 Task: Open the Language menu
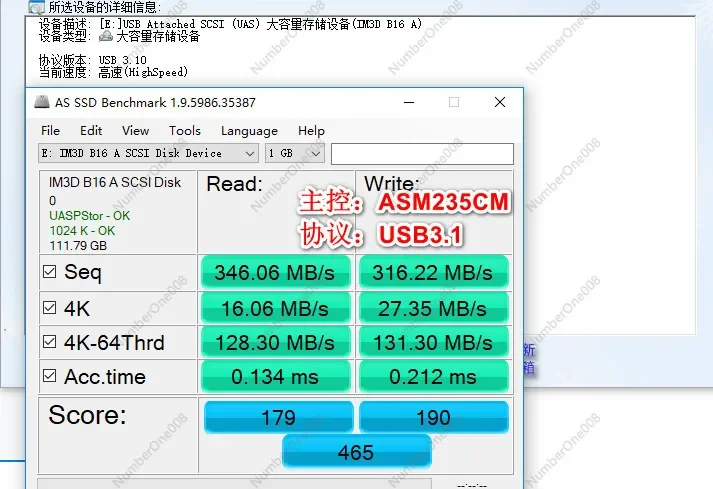[249, 131]
